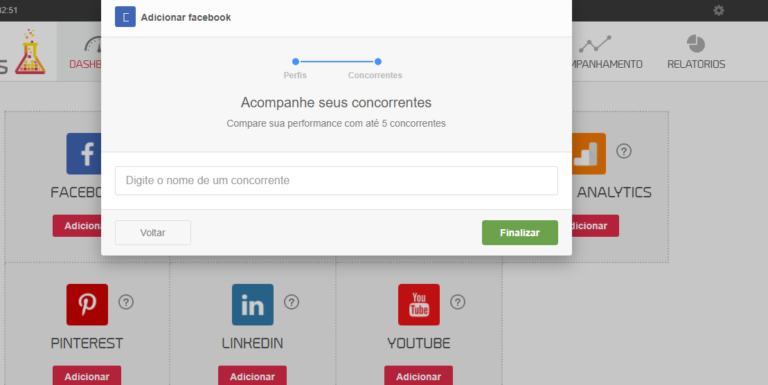
Task: Click the blue C icon in dialog header
Action: 125,17
